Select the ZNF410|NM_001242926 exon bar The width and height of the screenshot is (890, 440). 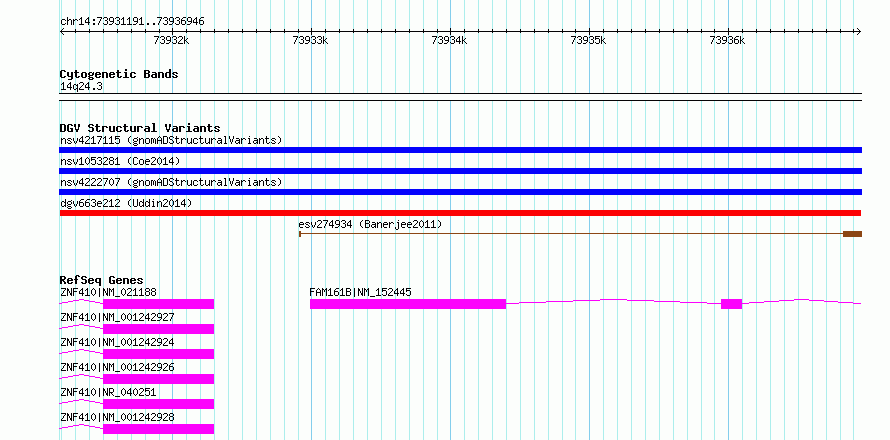(x=158, y=379)
